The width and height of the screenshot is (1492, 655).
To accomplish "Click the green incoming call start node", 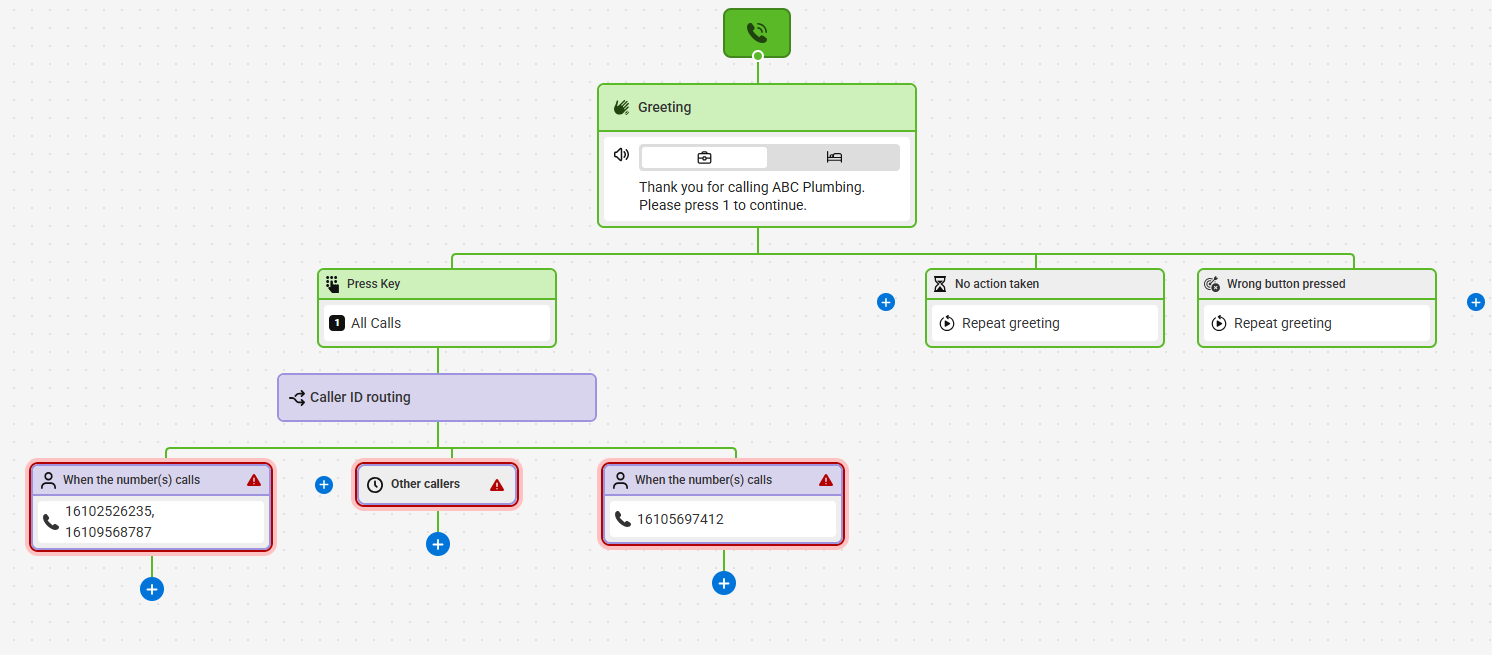I will point(757,32).
